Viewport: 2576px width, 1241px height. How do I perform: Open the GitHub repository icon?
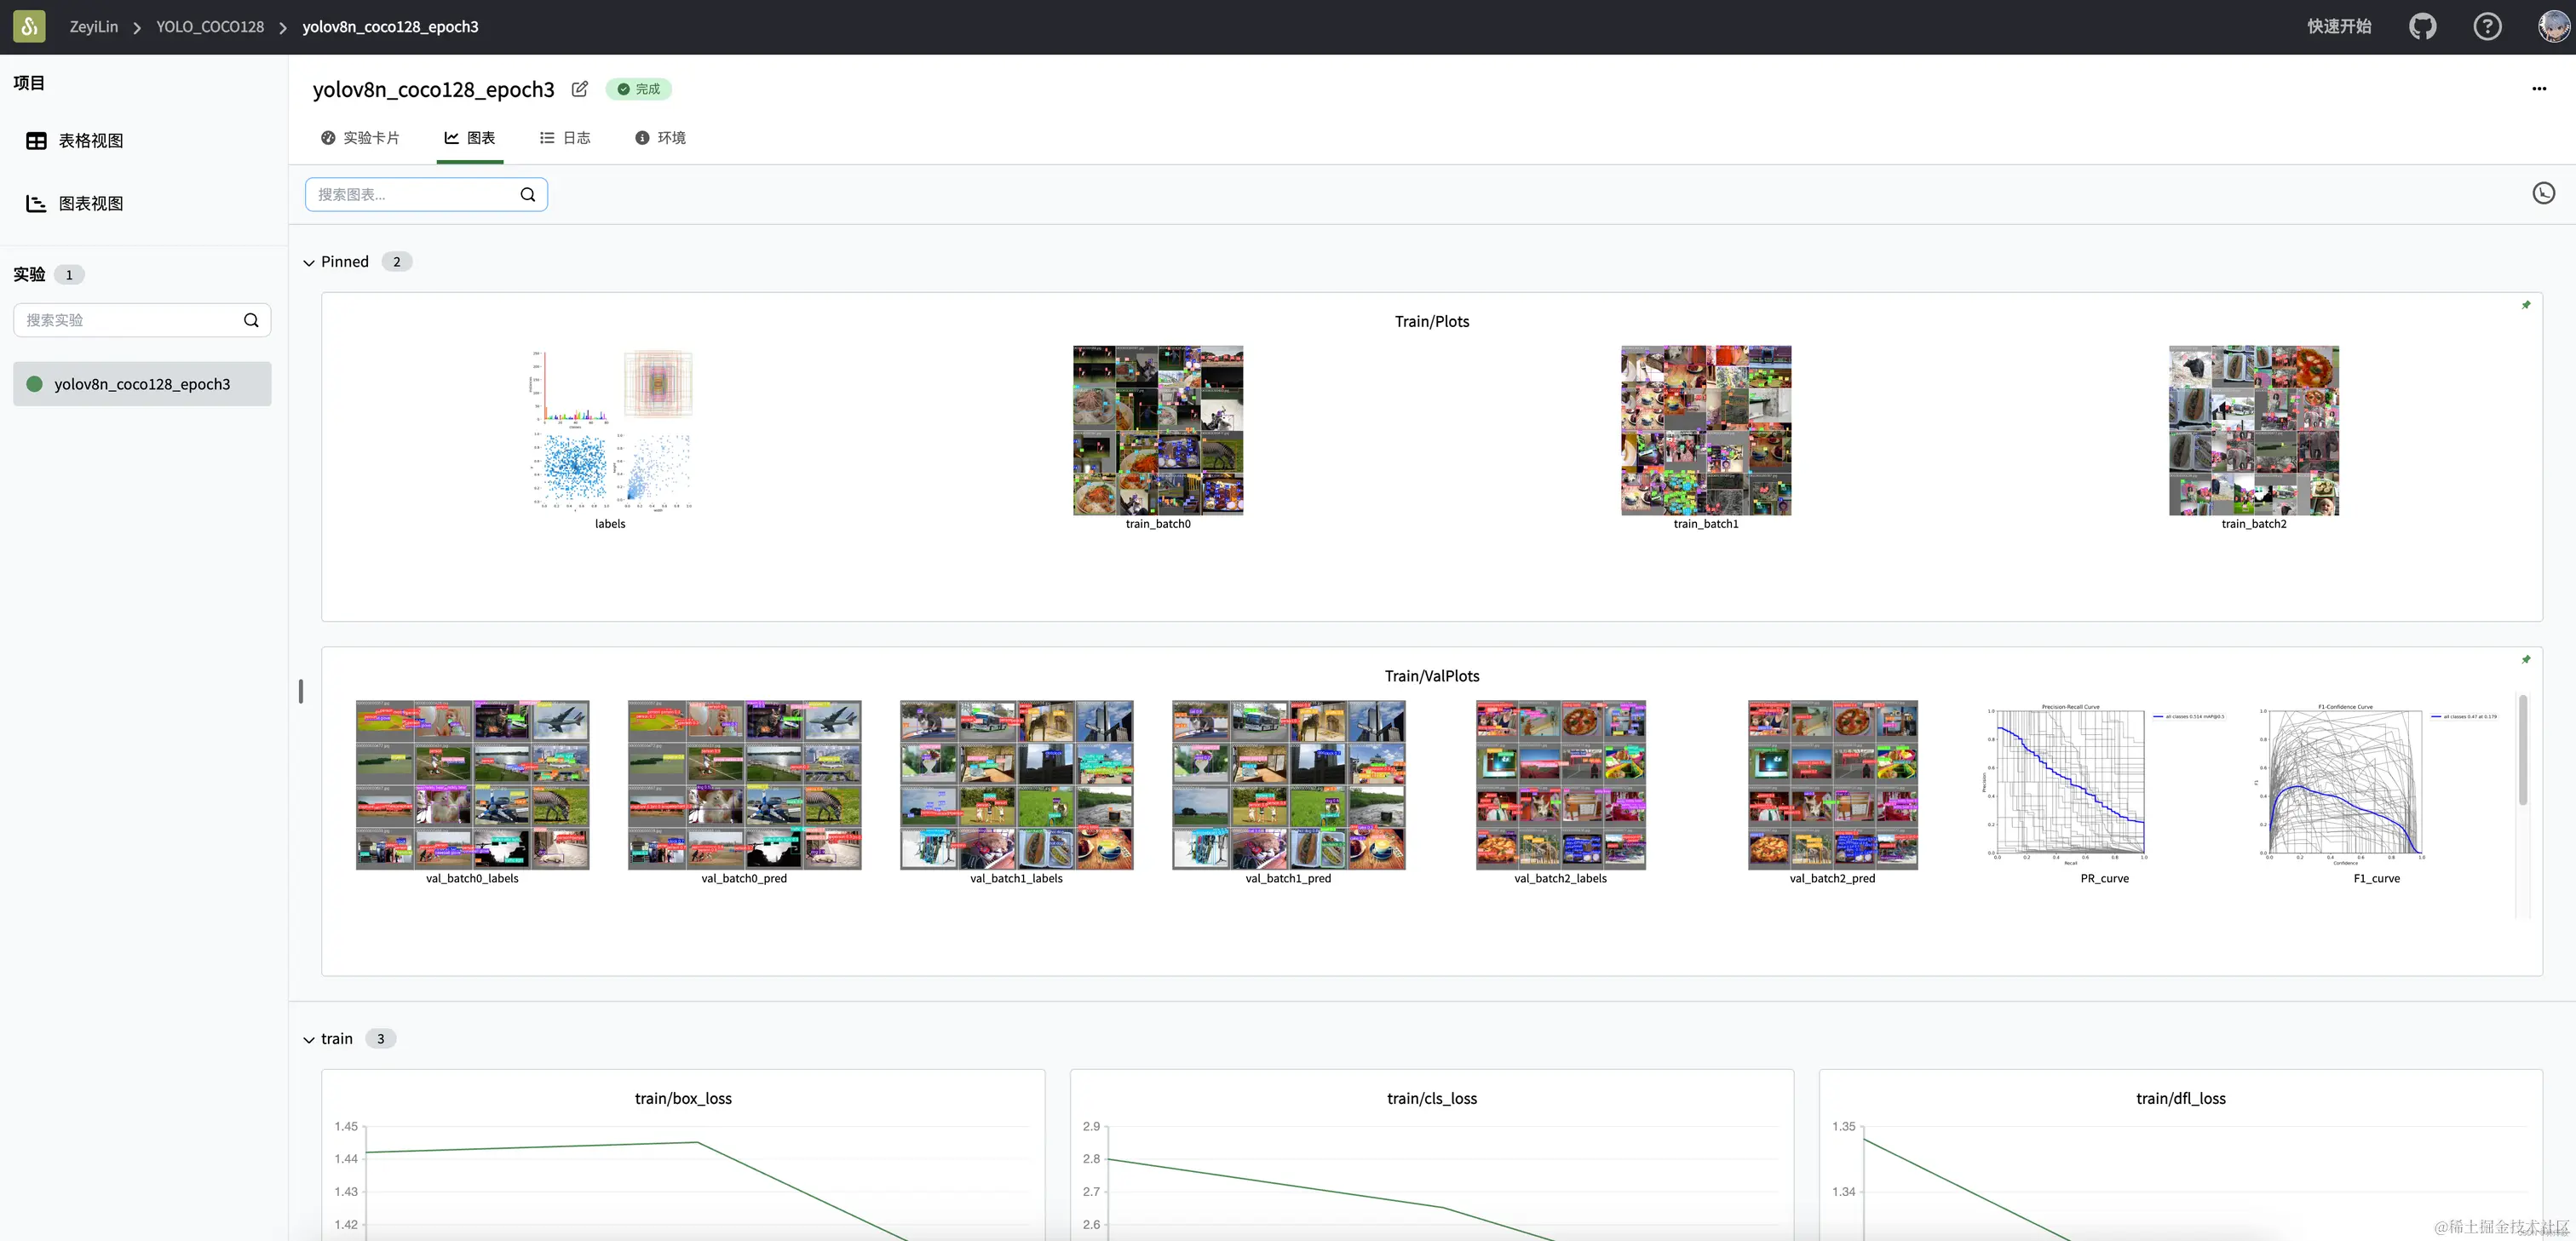pyautogui.click(x=2422, y=26)
